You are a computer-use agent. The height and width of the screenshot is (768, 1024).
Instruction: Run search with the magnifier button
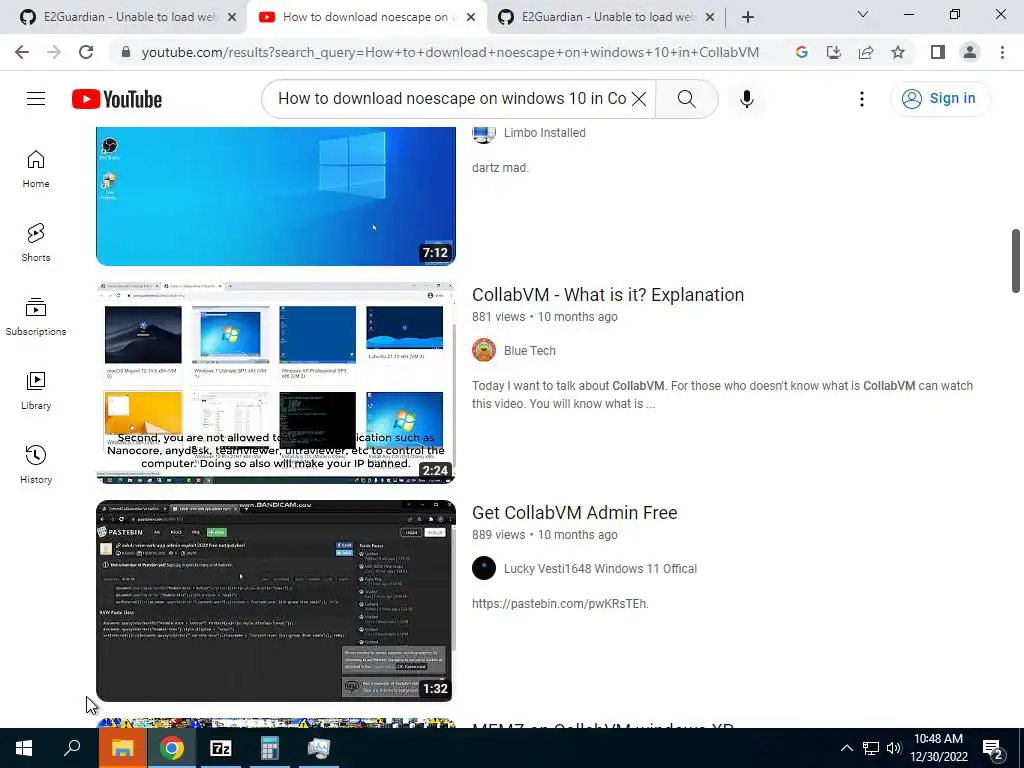[686, 99]
